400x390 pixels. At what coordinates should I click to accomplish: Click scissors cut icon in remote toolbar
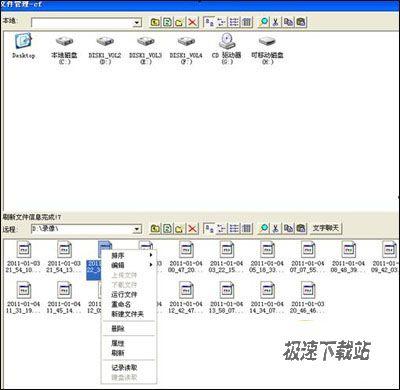(x=276, y=229)
